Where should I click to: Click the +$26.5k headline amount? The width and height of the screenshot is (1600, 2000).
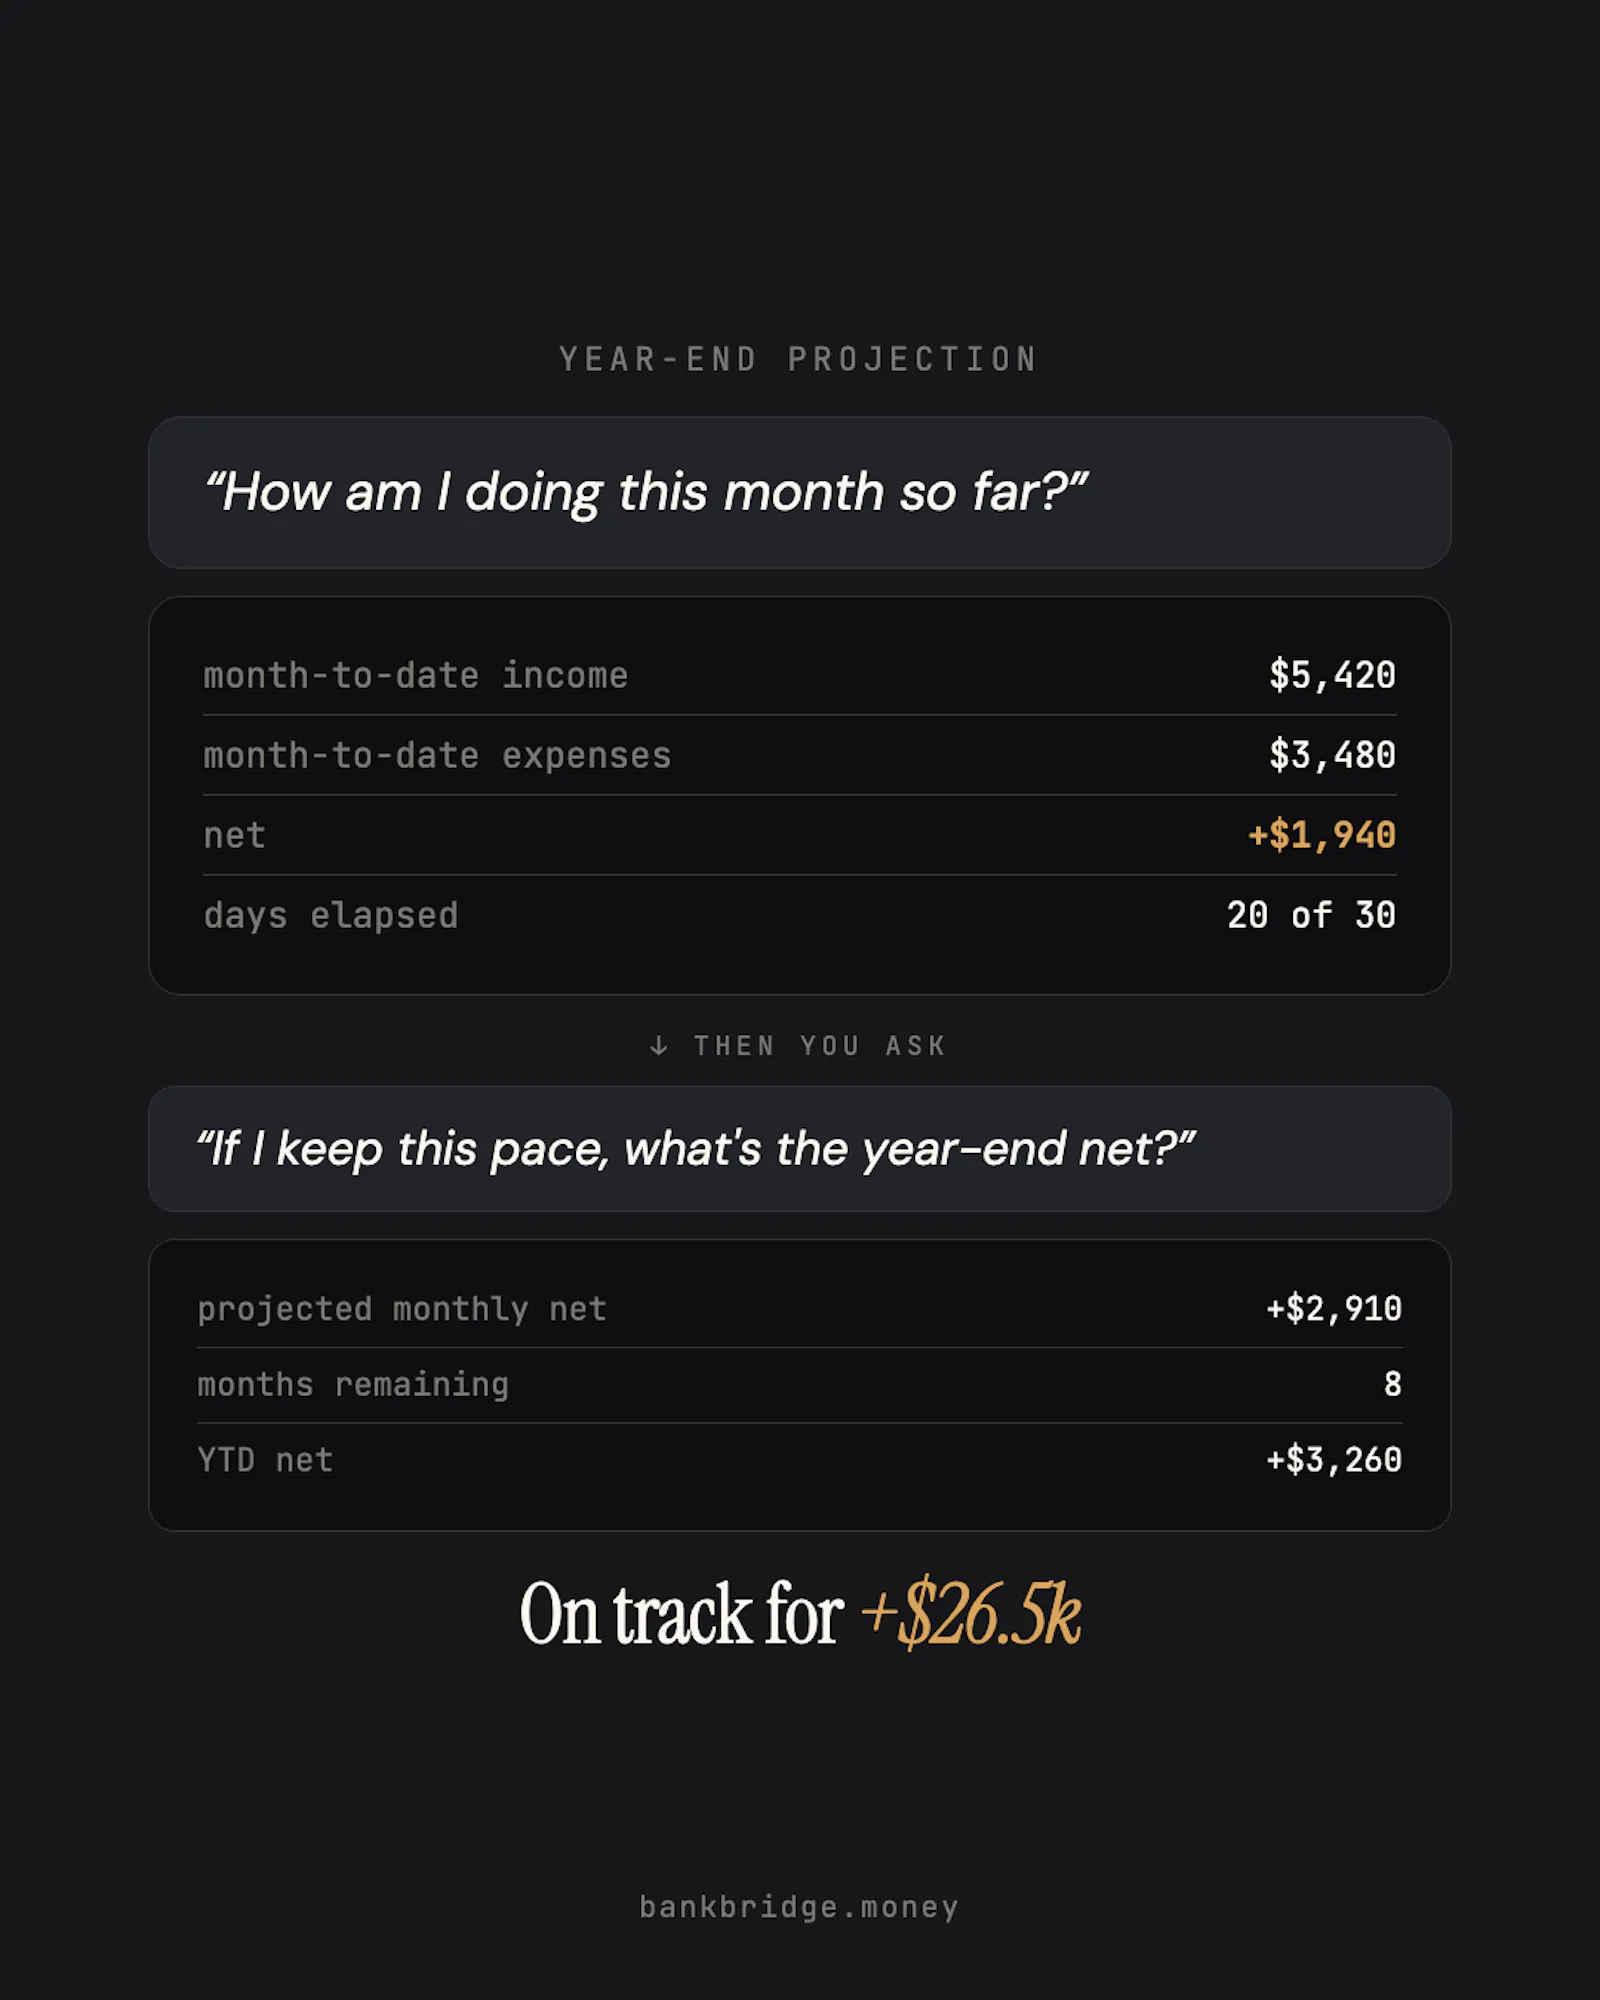(x=970, y=1613)
